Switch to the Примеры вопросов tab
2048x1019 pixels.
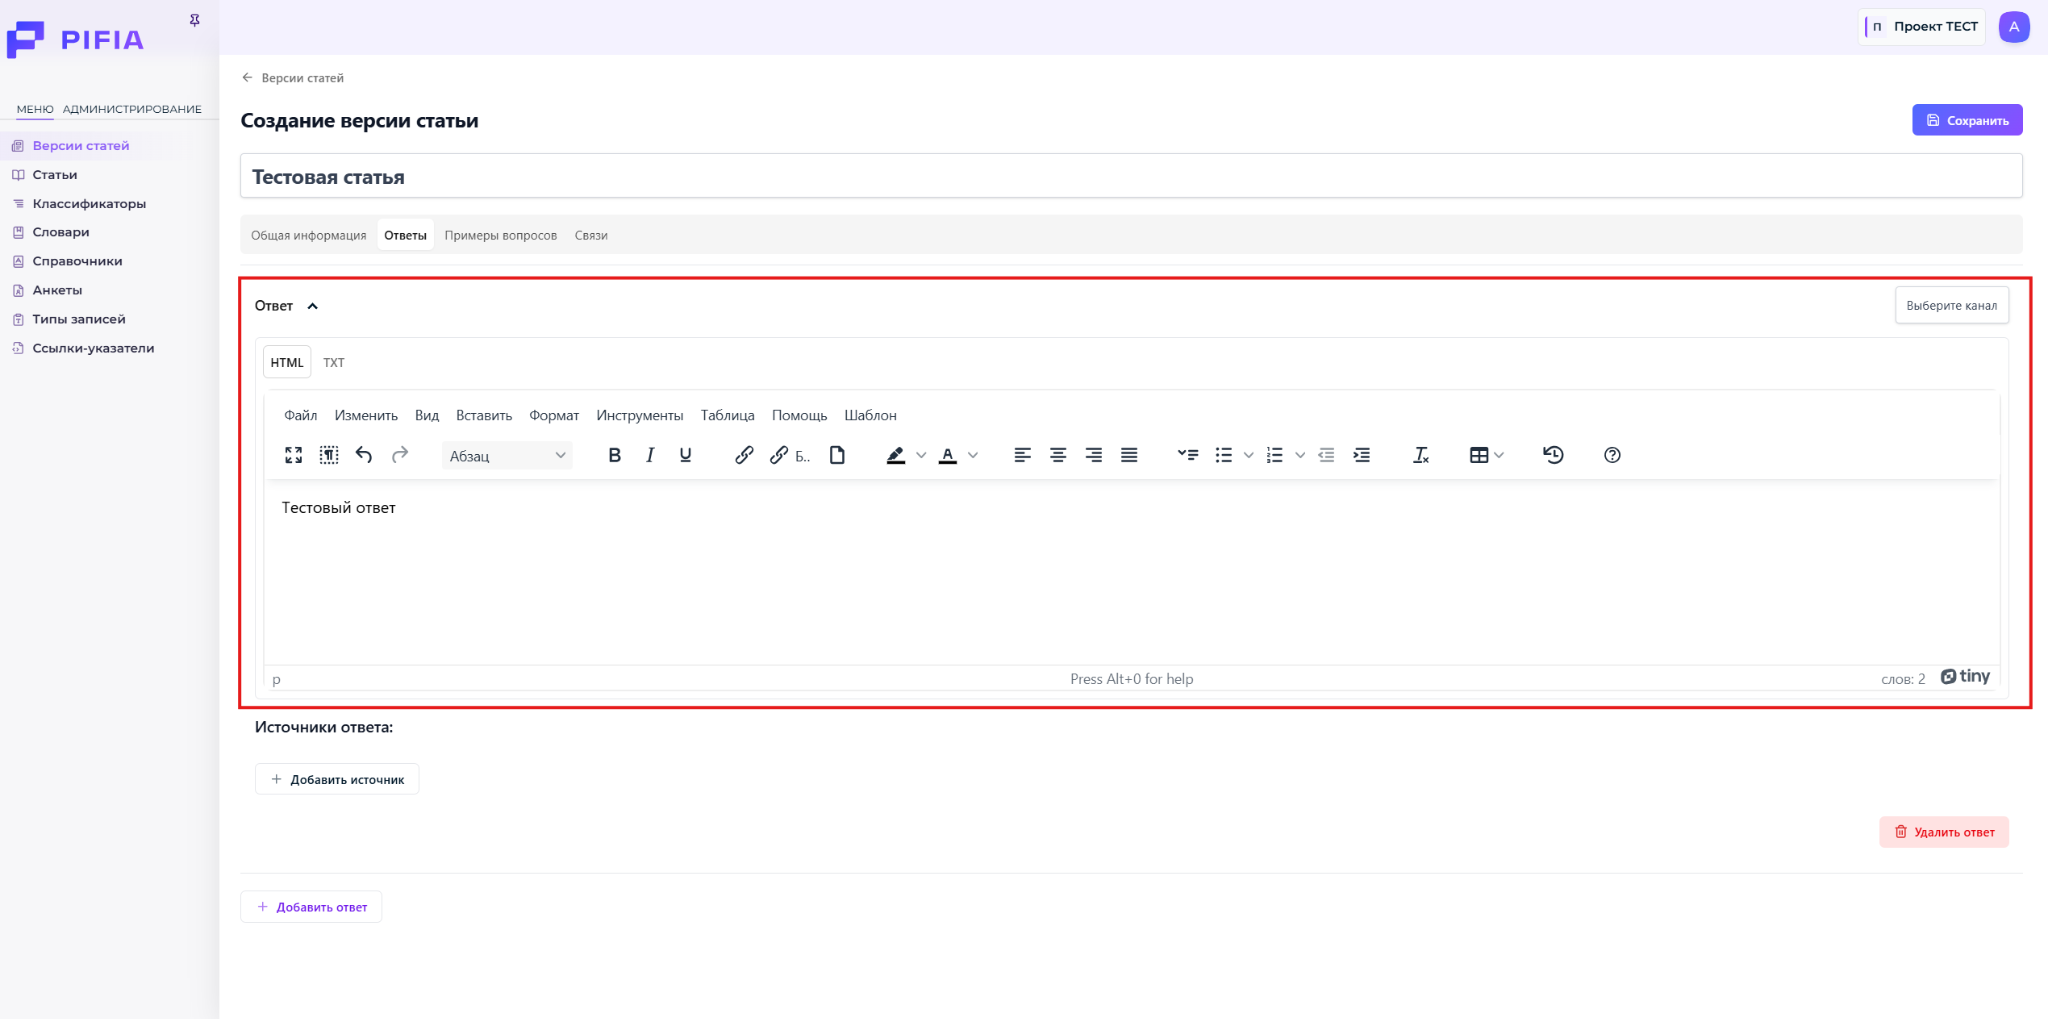click(500, 236)
